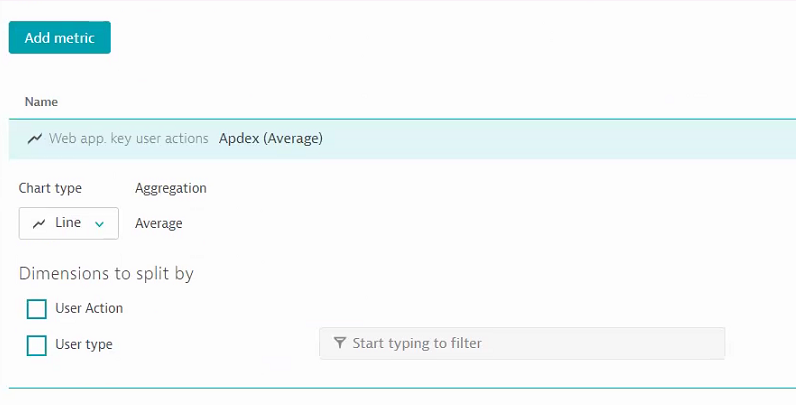Open the Line chart type dropdown

click(69, 224)
